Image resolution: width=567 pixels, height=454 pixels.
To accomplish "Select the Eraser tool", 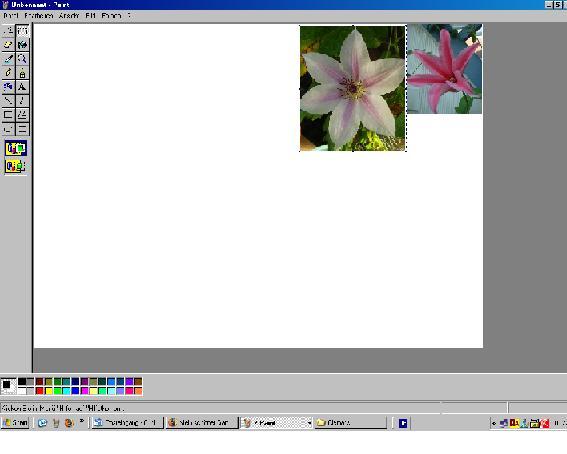I will (x=8, y=45).
